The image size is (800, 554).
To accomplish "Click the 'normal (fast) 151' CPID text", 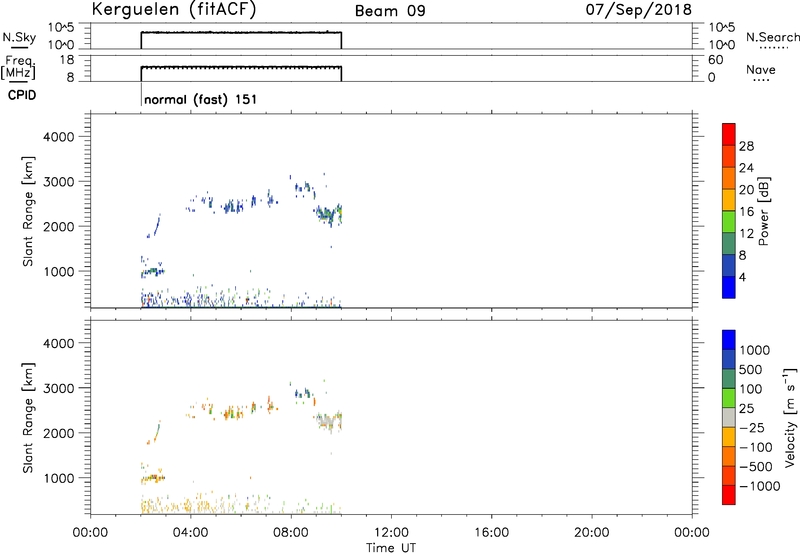I will click(201, 99).
